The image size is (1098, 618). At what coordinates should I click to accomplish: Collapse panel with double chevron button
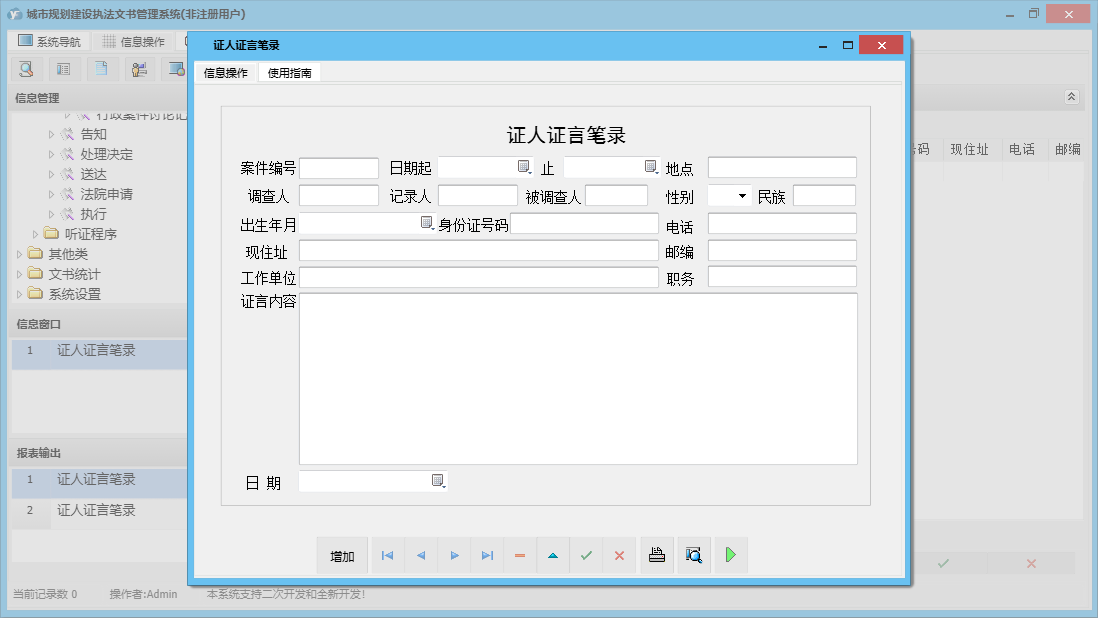click(1071, 97)
